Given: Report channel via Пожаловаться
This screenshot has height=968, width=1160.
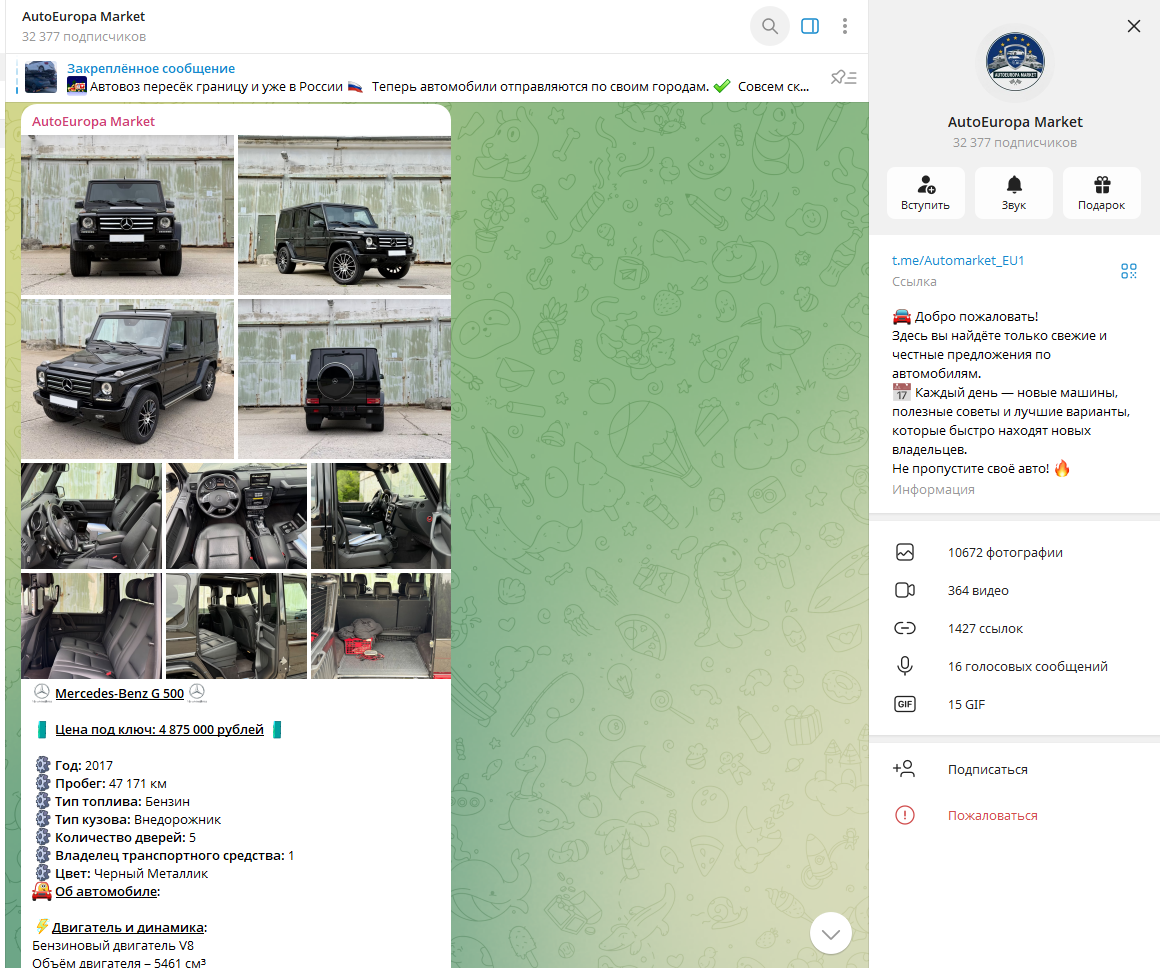Looking at the screenshot, I should coord(992,815).
